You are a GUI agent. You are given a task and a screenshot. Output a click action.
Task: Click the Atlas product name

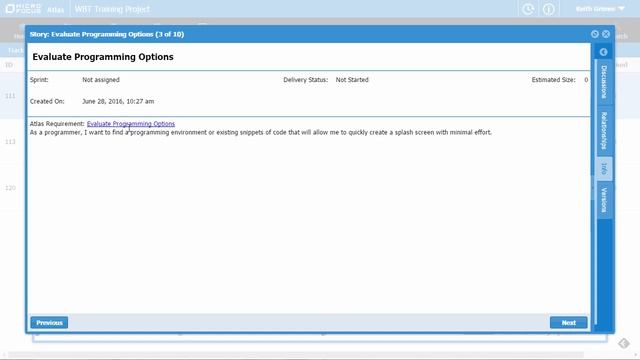pyautogui.click(x=56, y=10)
